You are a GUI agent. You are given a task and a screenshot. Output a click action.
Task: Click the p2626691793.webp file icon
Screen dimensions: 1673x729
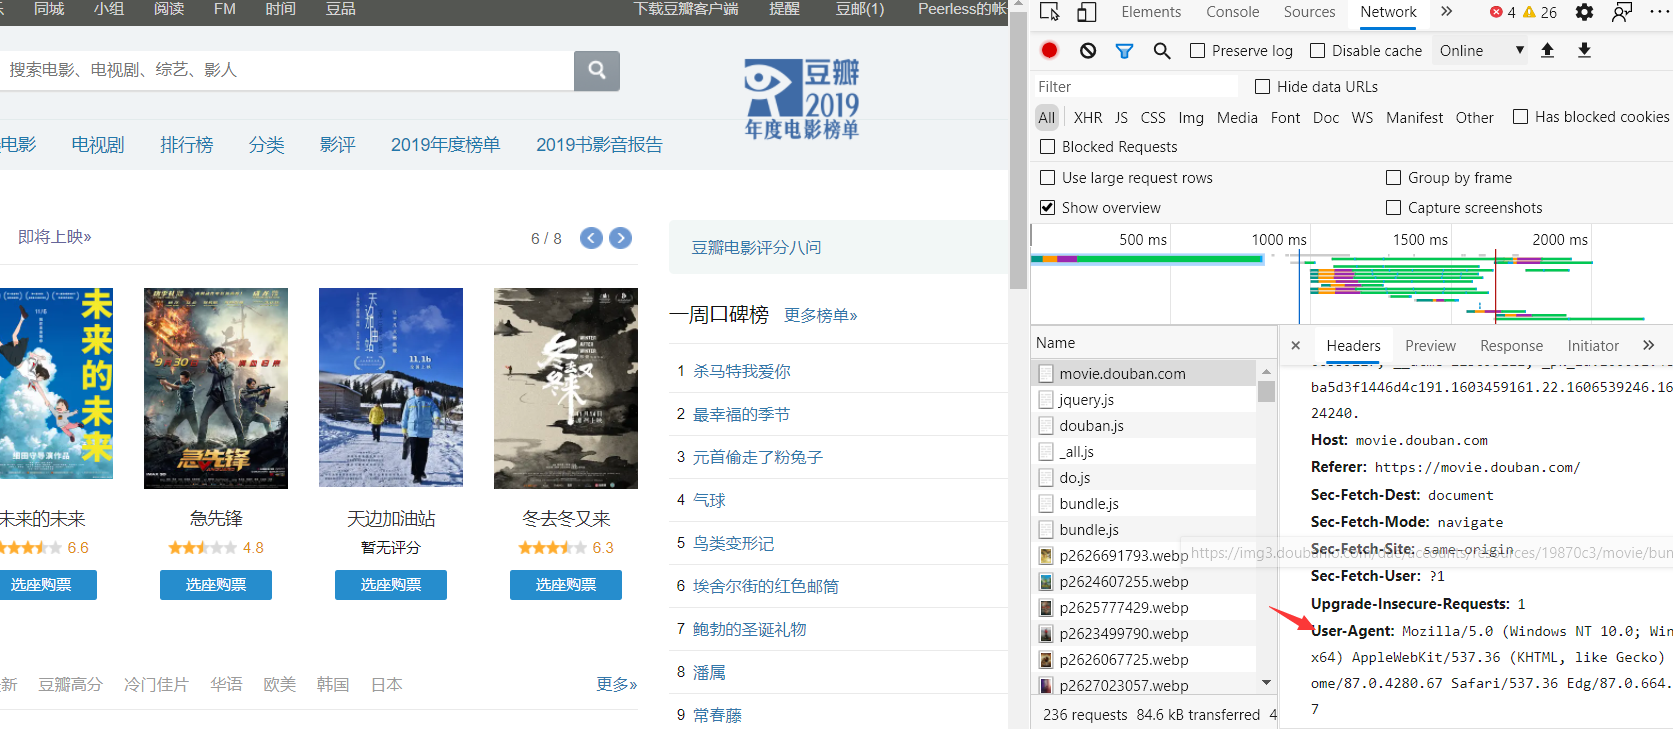click(x=1046, y=555)
